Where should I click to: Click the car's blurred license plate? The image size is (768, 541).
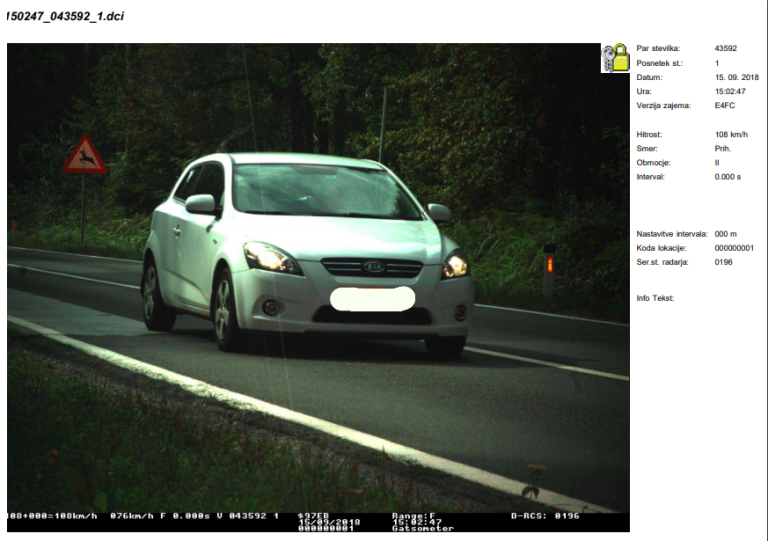click(x=371, y=298)
